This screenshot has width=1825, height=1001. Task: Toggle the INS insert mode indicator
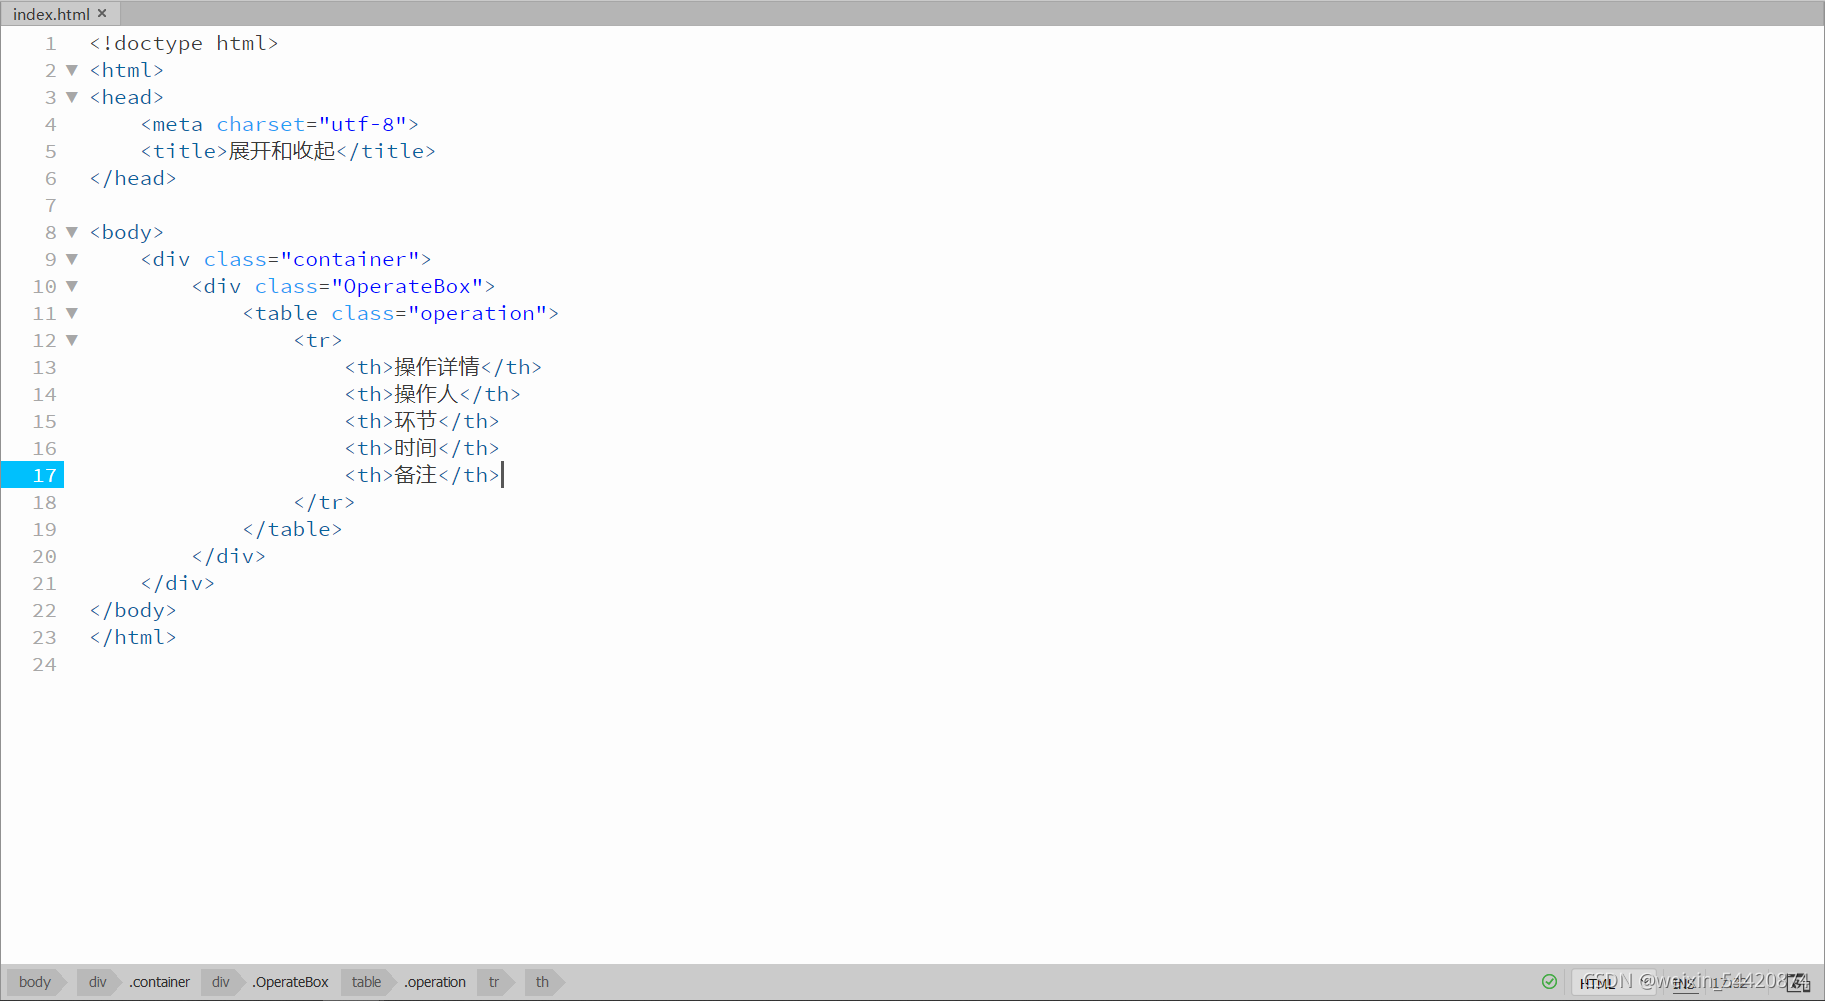click(1684, 983)
